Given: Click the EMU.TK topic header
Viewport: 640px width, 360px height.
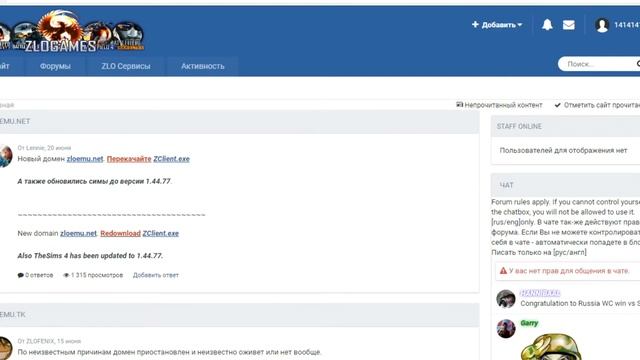Looking at the screenshot, I should (x=239, y=315).
